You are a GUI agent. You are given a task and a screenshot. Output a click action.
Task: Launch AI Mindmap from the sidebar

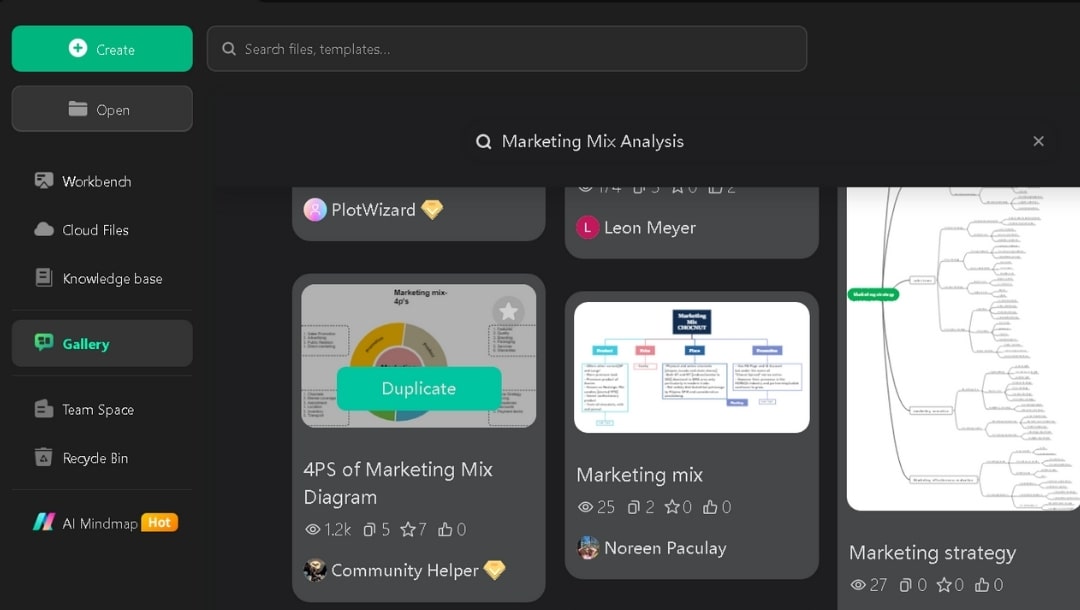100,522
